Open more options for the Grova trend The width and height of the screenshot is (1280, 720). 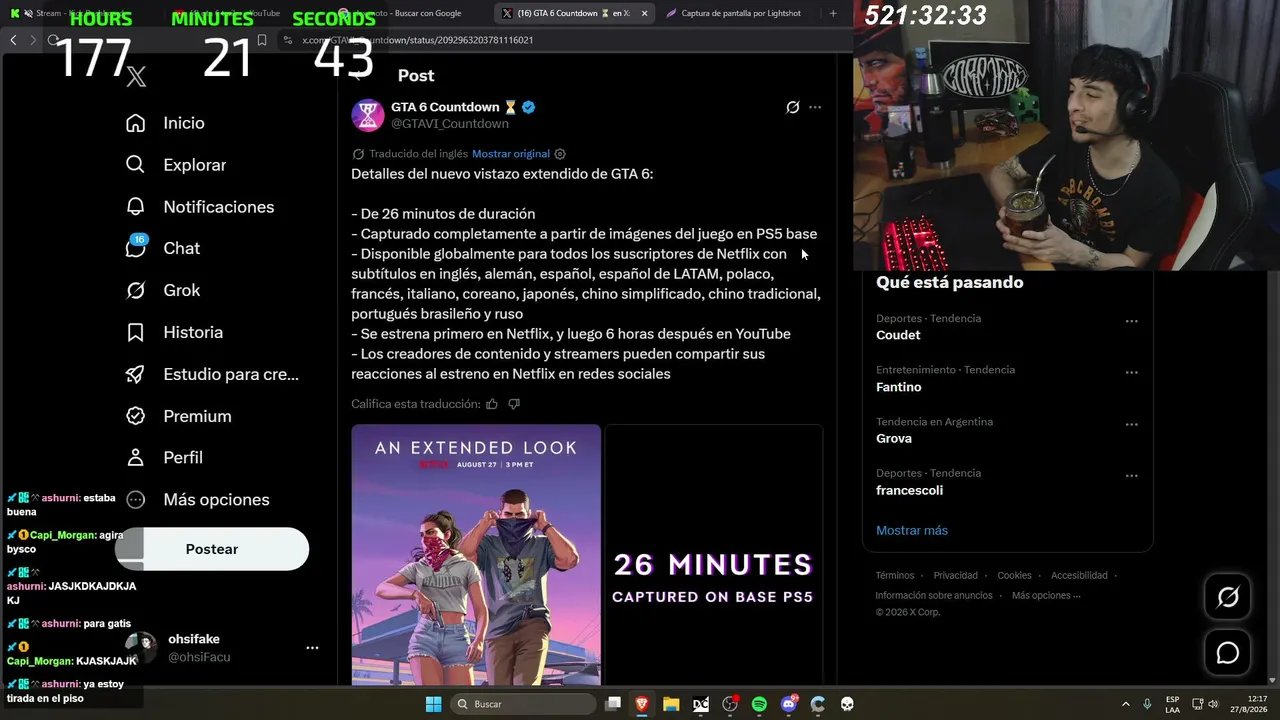pos(1132,424)
